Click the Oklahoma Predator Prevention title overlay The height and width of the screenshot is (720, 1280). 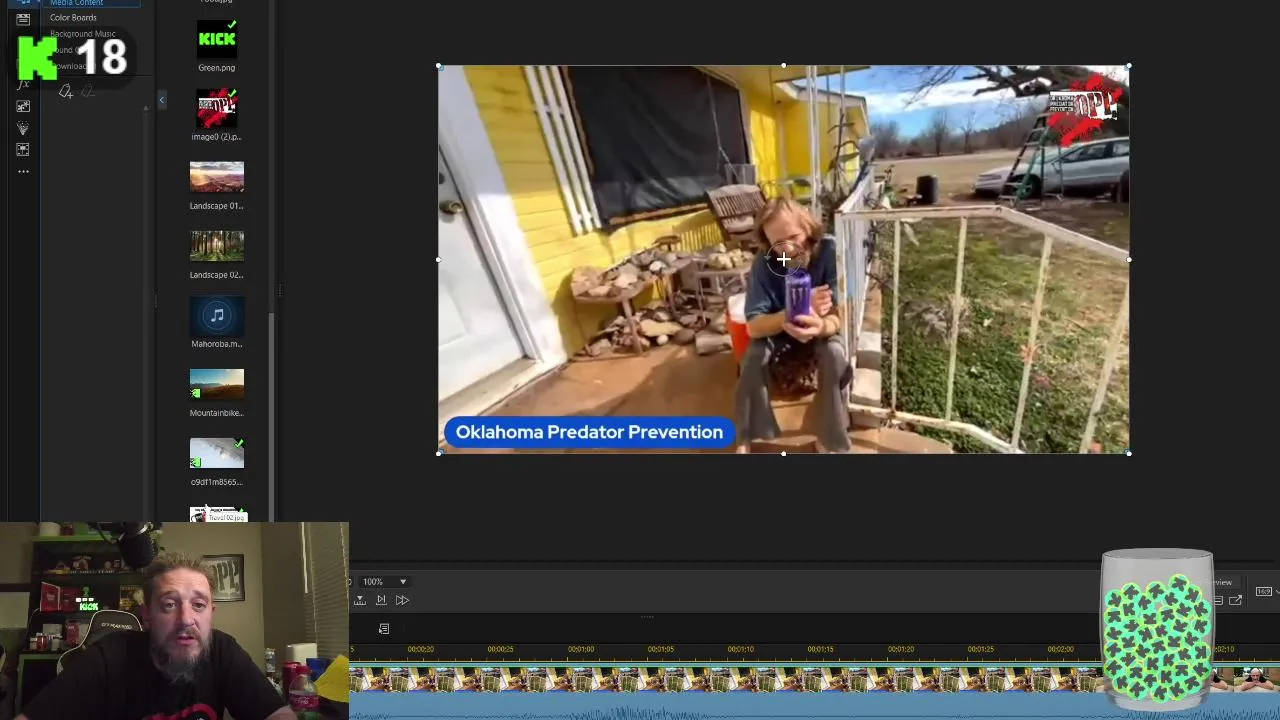589,432
